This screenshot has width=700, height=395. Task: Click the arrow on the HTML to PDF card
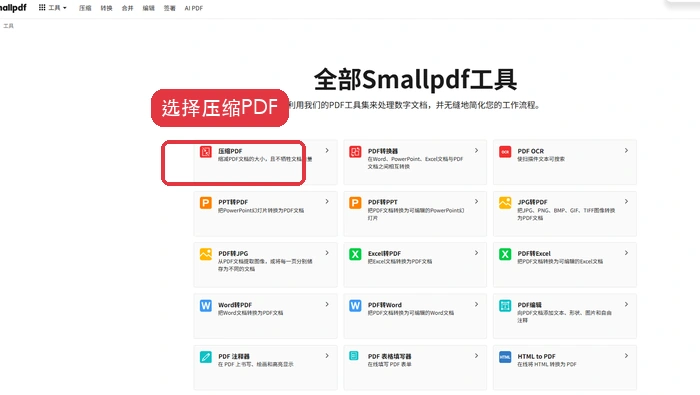pyautogui.click(x=626, y=356)
